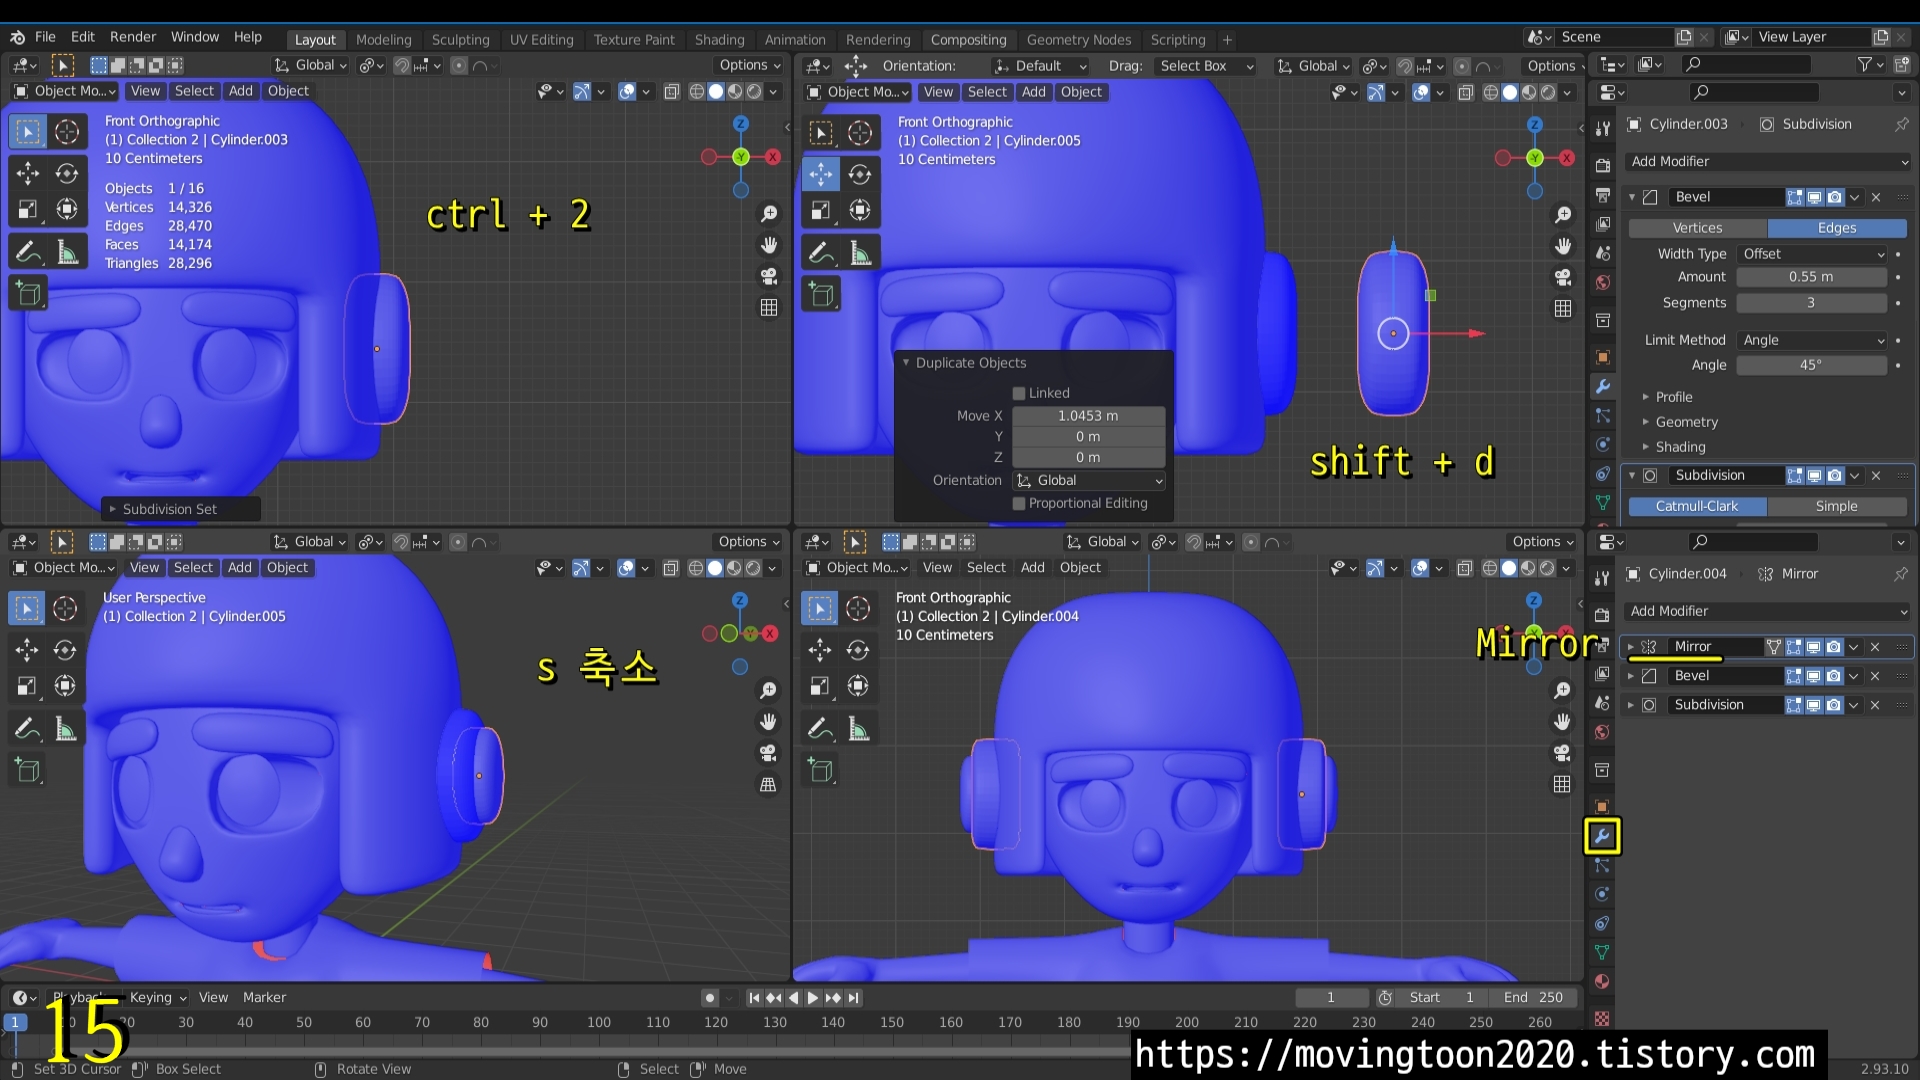
Task: Select the Move tool in top-right viewport
Action: 820,174
